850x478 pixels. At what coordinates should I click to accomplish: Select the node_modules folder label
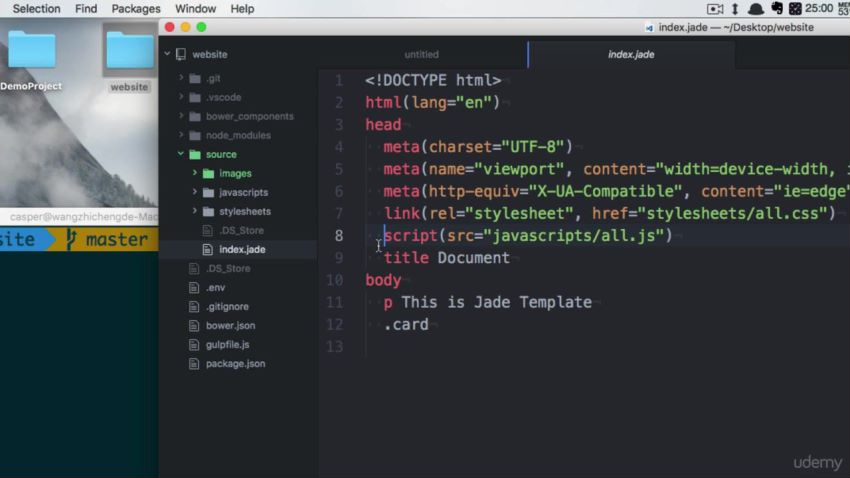238,135
